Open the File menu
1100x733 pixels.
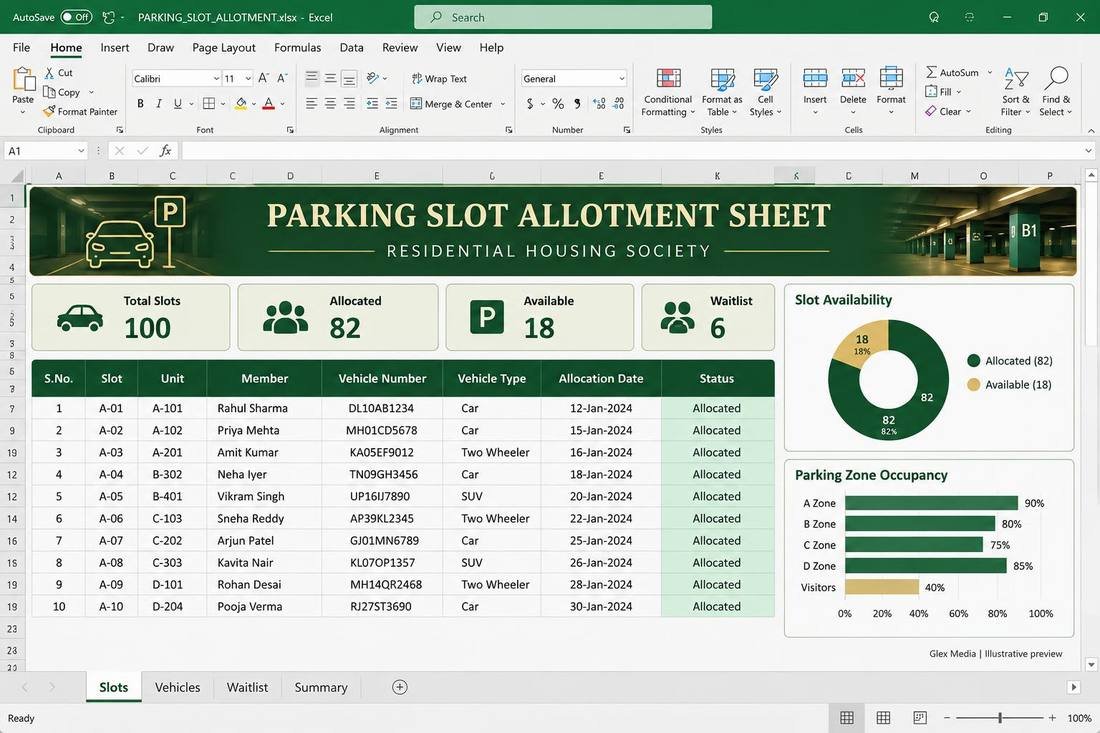click(21, 47)
